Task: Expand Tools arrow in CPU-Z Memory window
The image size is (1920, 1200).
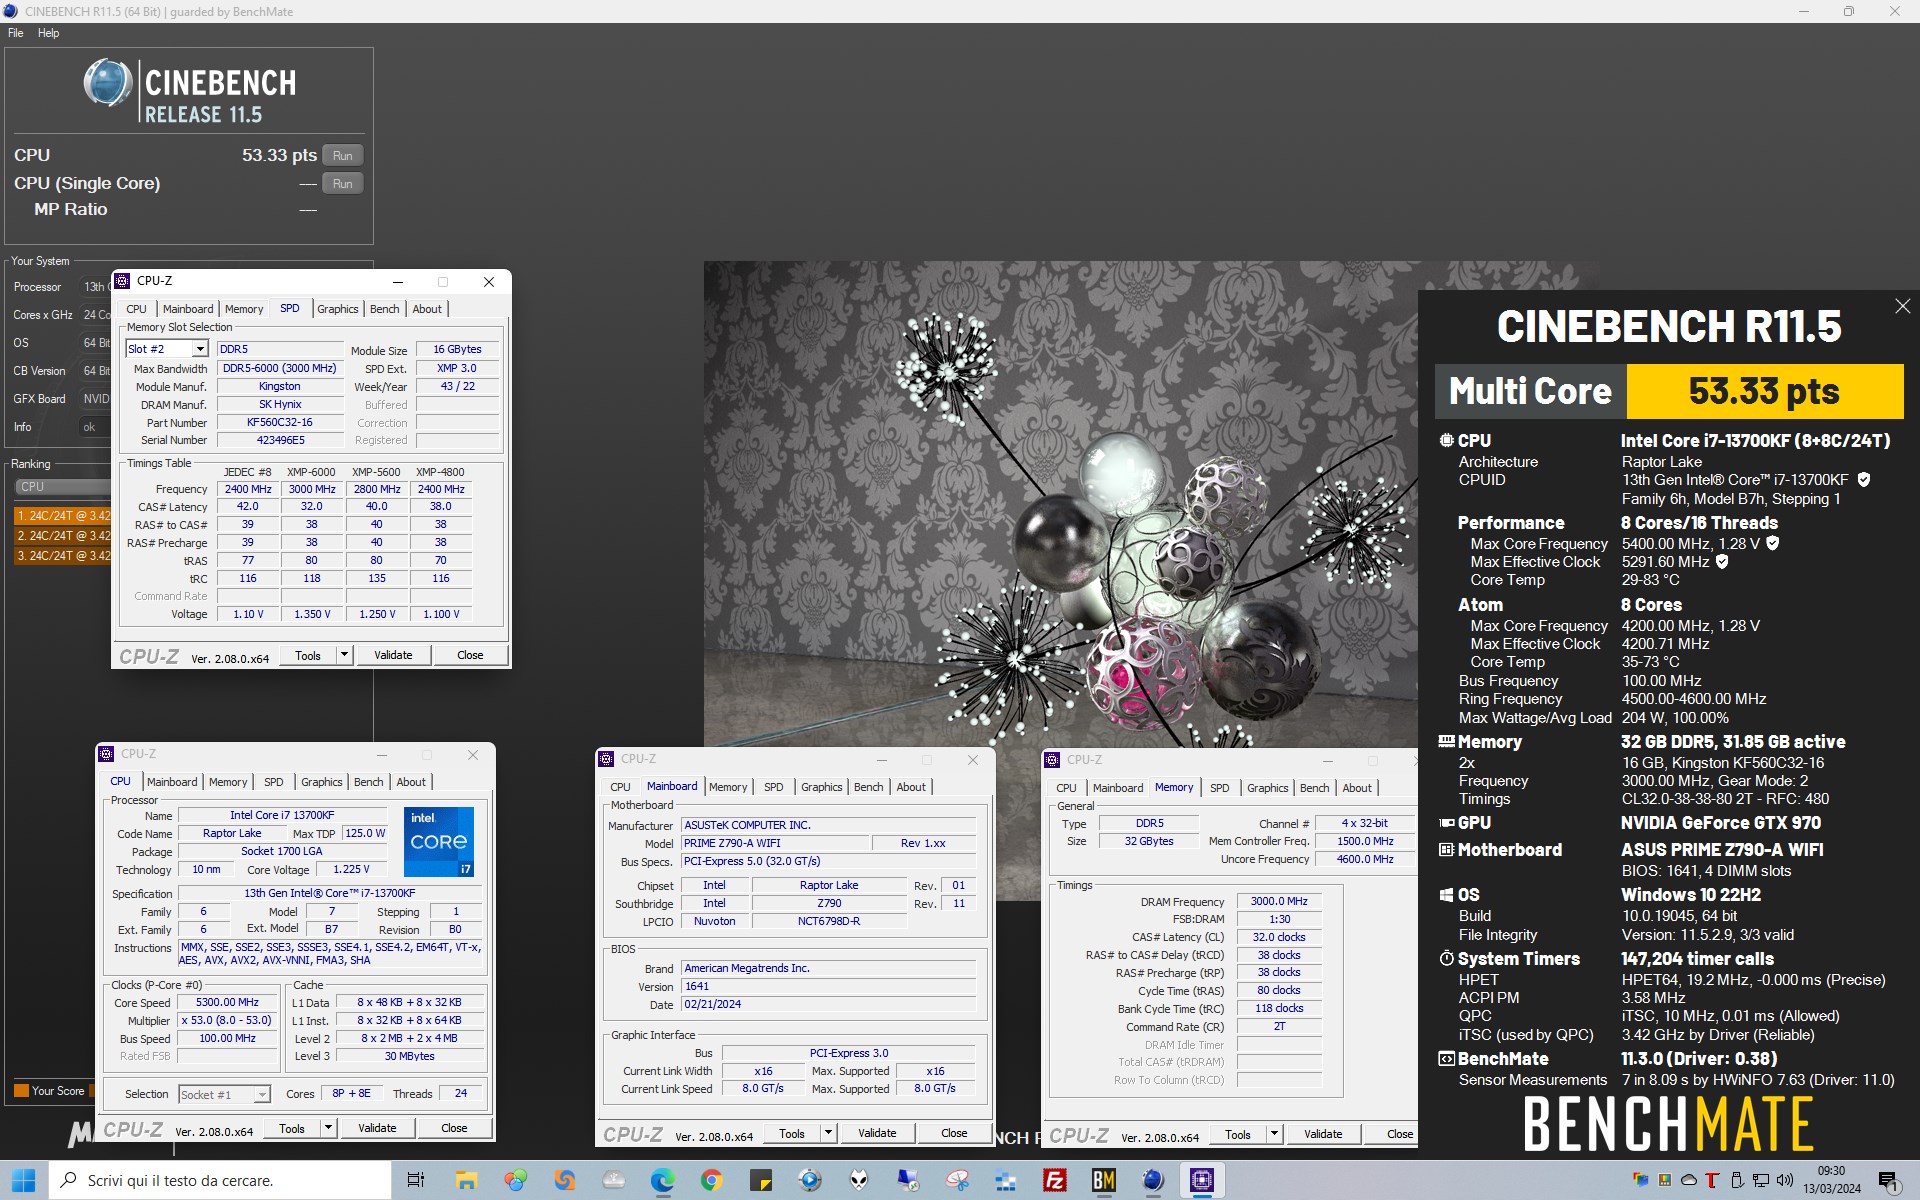Action: (1274, 1134)
